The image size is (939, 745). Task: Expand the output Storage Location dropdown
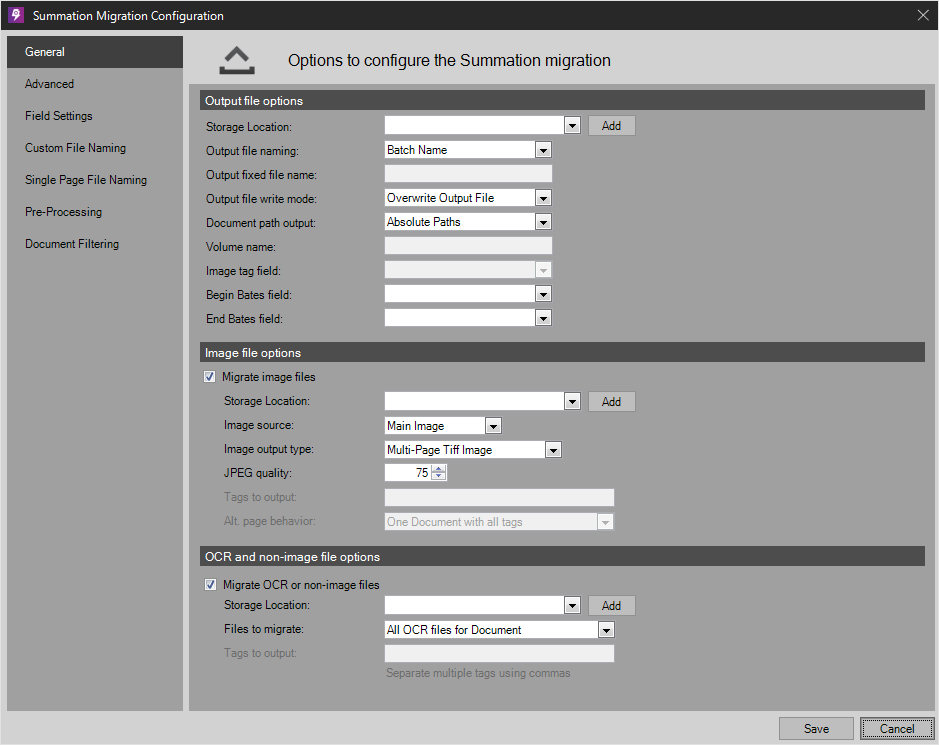573,126
